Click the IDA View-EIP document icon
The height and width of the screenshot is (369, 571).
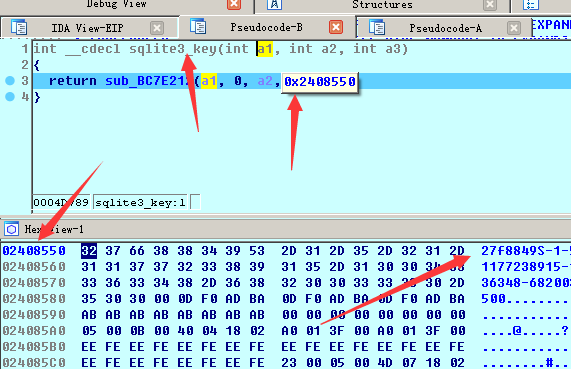point(19,27)
